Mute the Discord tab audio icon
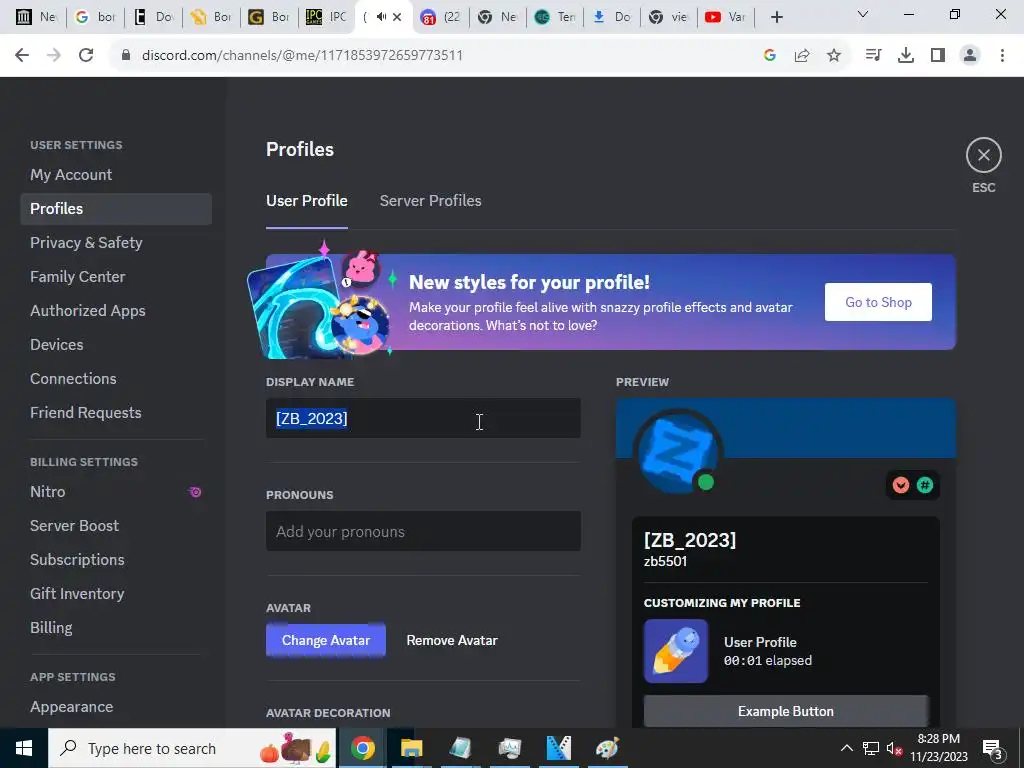This screenshot has height=768, width=1024. (x=381, y=17)
